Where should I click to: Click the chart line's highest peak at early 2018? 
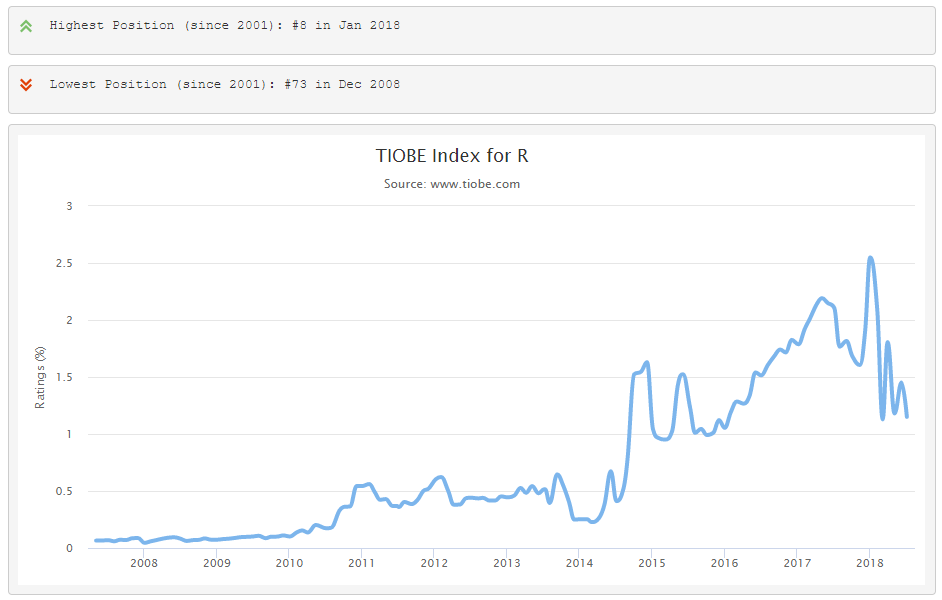click(871, 258)
